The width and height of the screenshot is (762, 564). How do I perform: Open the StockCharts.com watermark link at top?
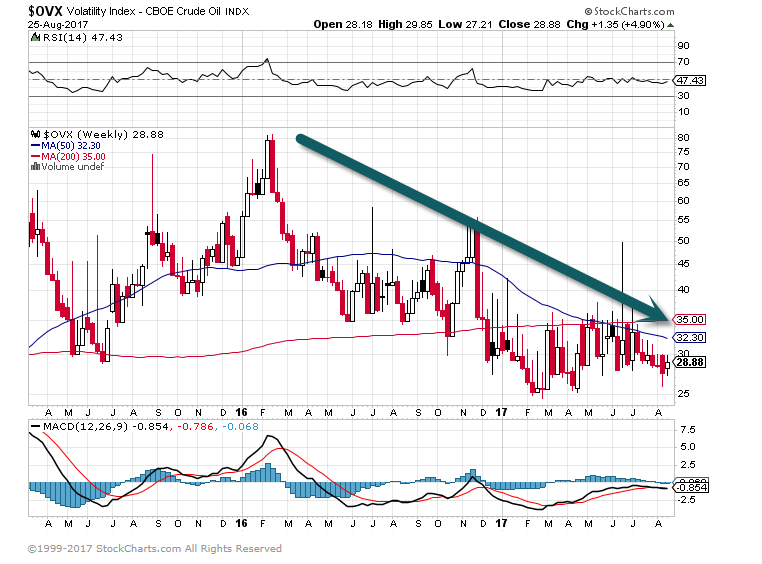pyautogui.click(x=629, y=11)
